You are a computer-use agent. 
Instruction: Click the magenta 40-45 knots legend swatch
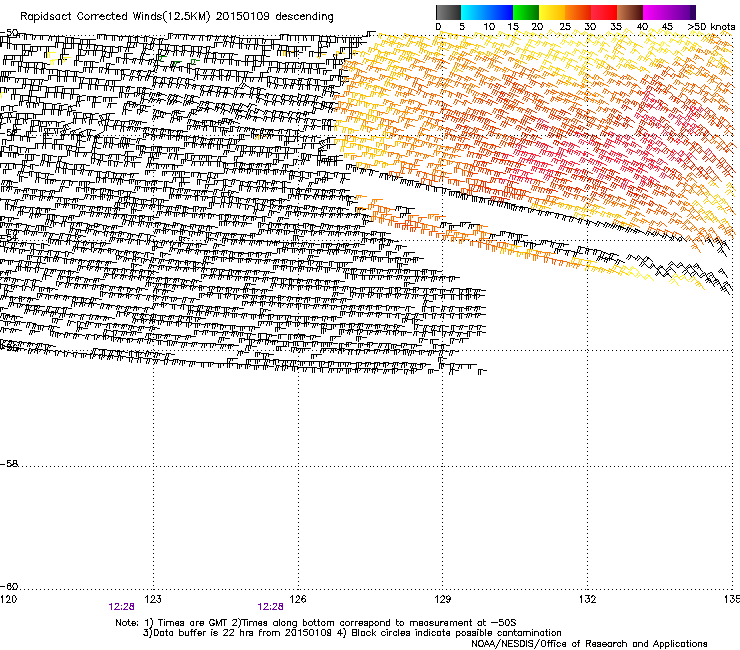tap(656, 12)
